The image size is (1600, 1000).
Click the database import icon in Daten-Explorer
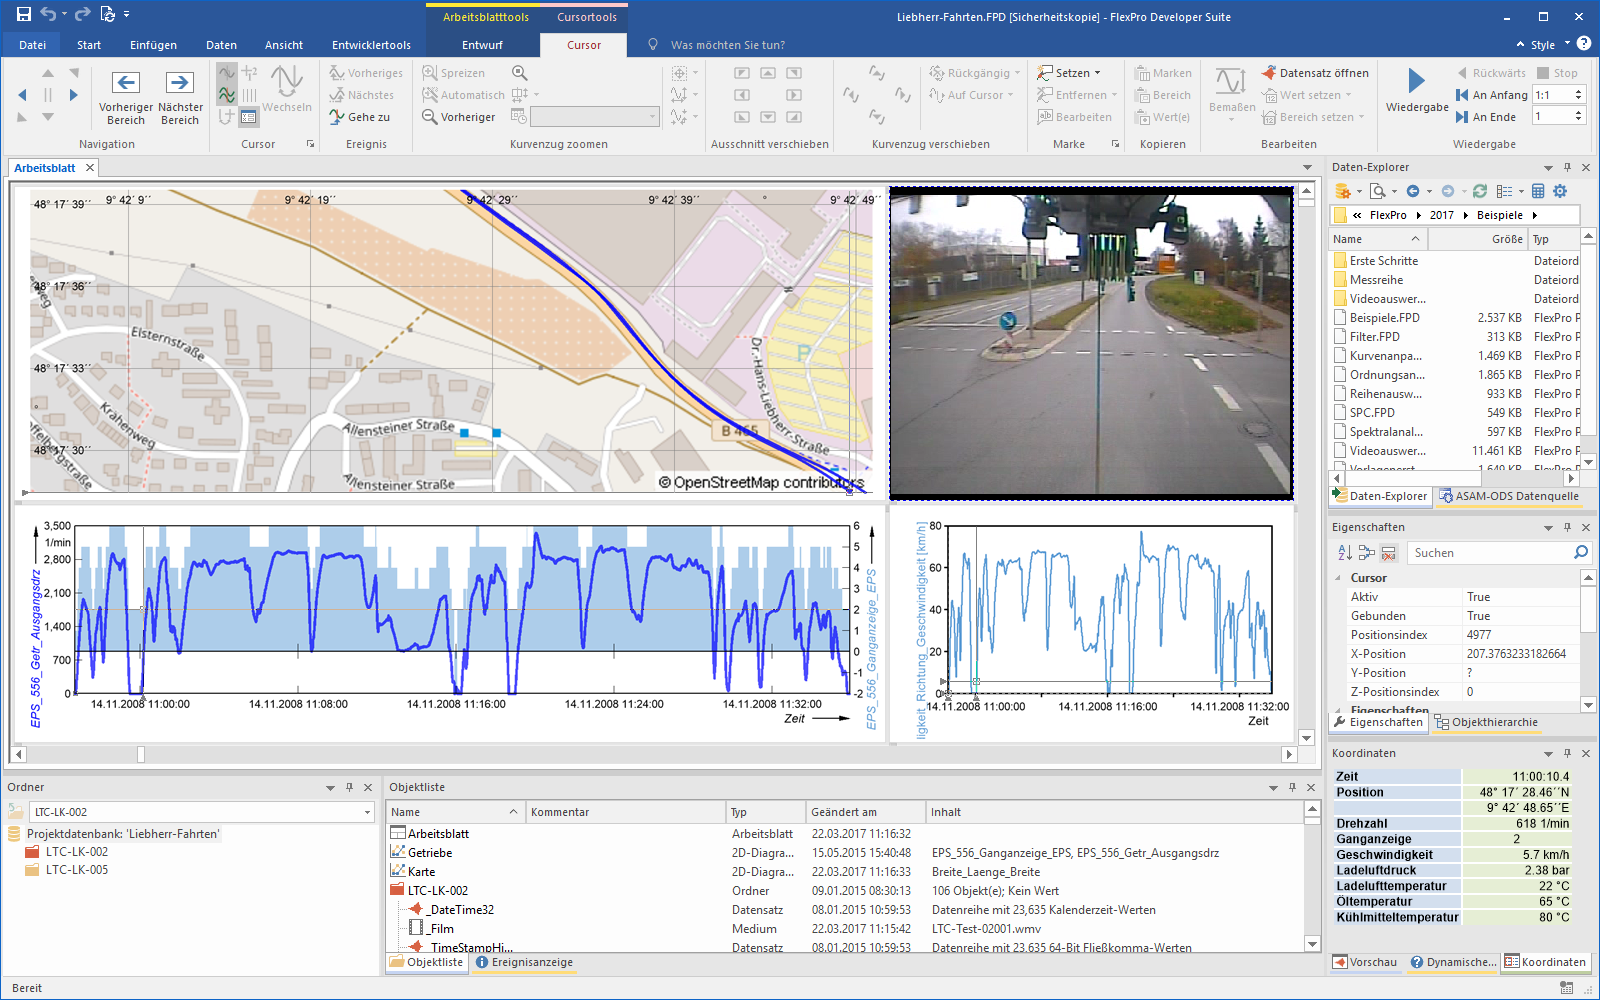pyautogui.click(x=1343, y=191)
